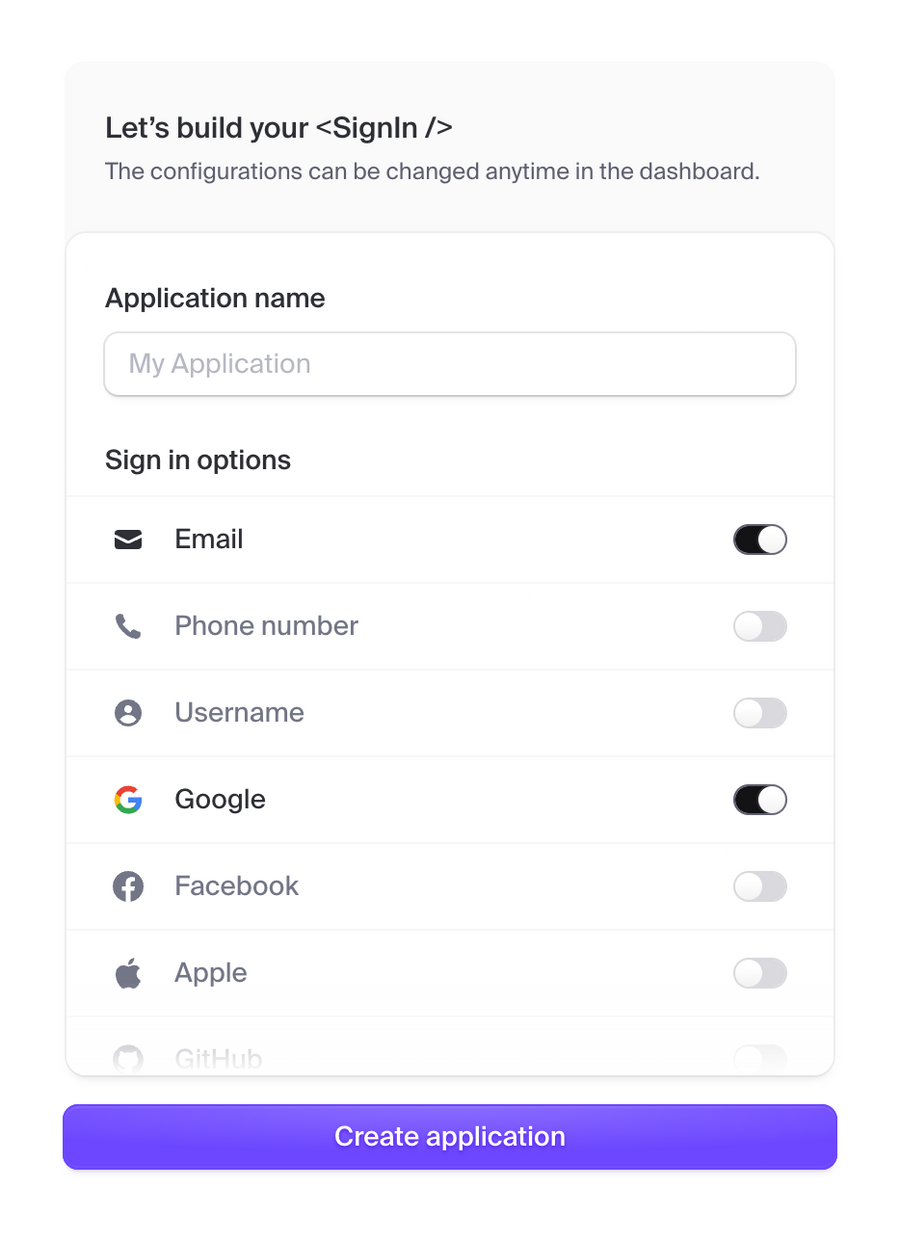
Task: Click the Phone number handset icon
Action: click(x=128, y=626)
